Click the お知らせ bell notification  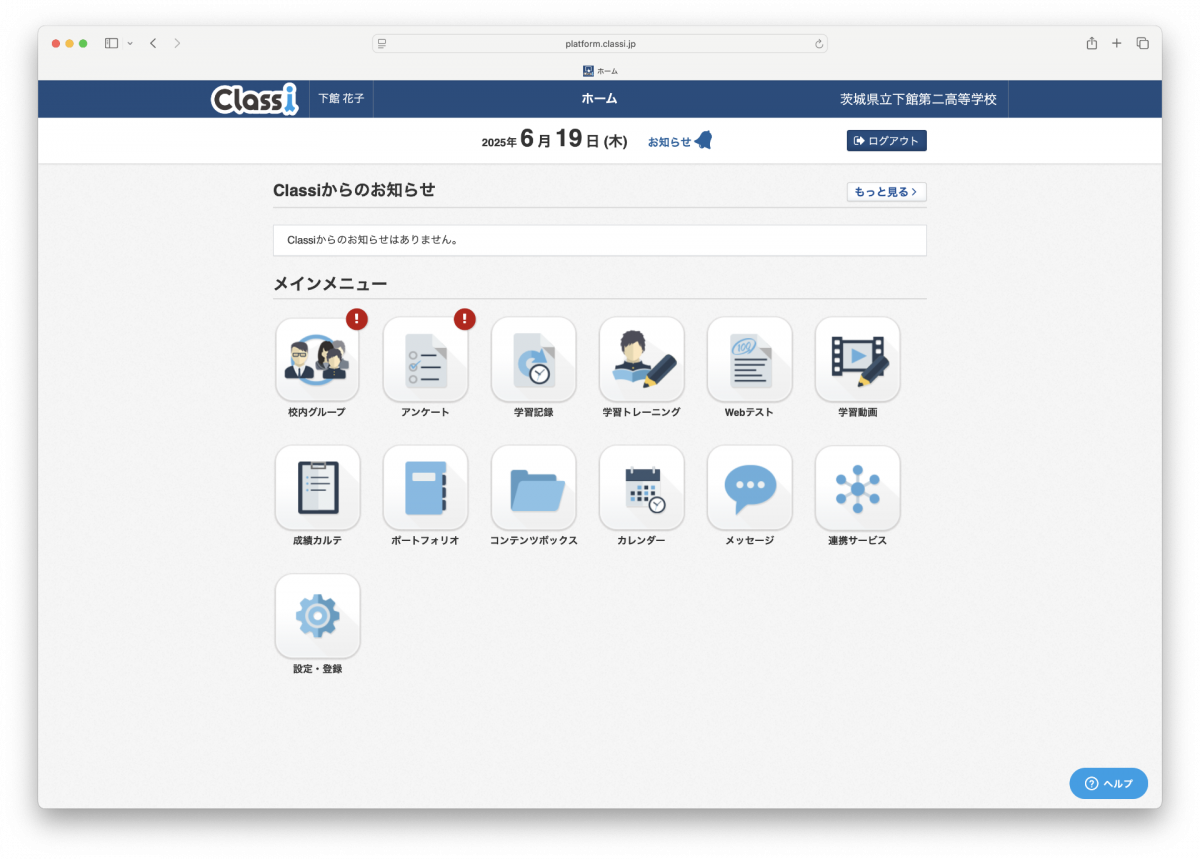point(680,141)
